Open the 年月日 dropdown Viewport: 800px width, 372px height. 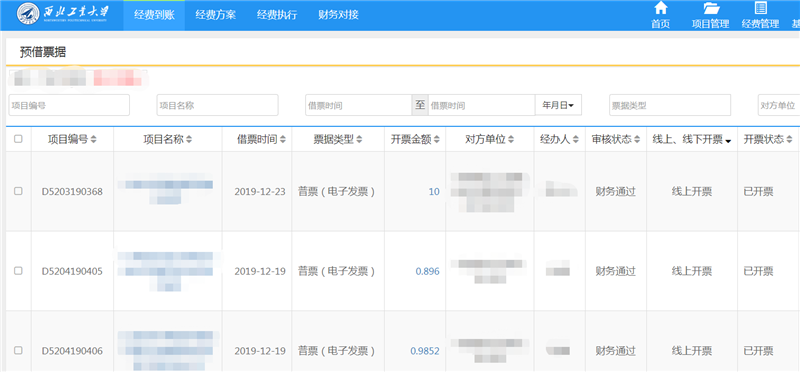pyautogui.click(x=558, y=105)
